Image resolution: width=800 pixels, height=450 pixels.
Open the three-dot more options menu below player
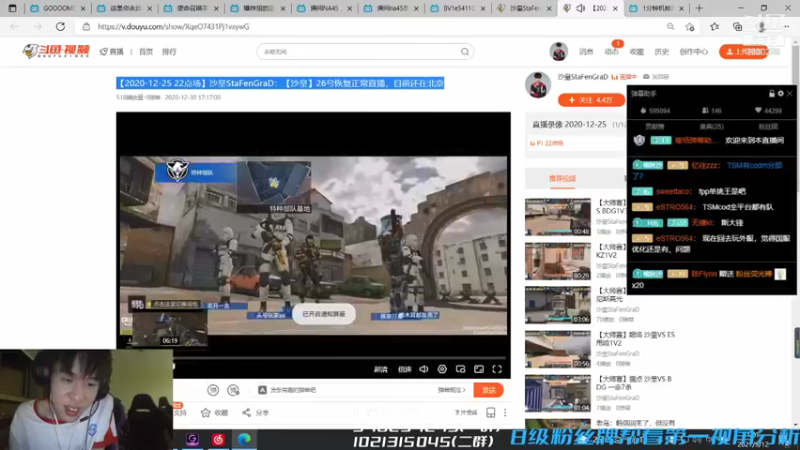[x=505, y=412]
